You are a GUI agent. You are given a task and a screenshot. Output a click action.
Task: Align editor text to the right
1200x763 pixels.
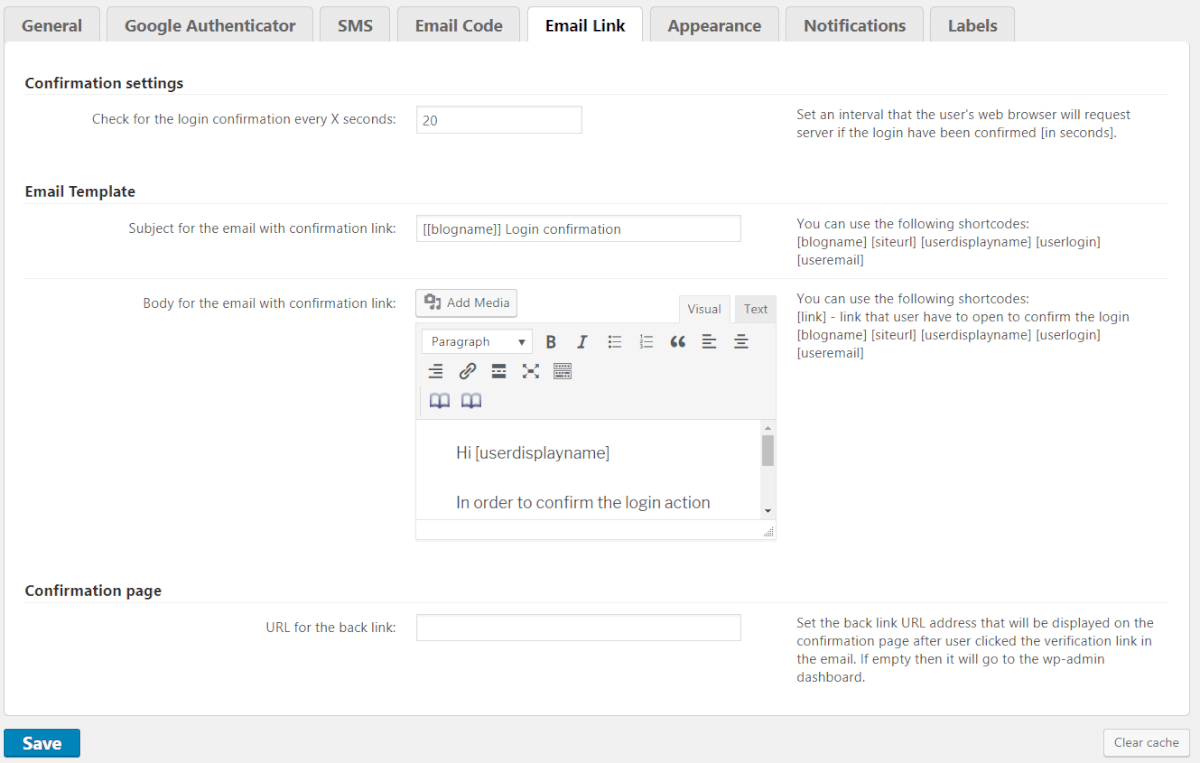point(436,372)
